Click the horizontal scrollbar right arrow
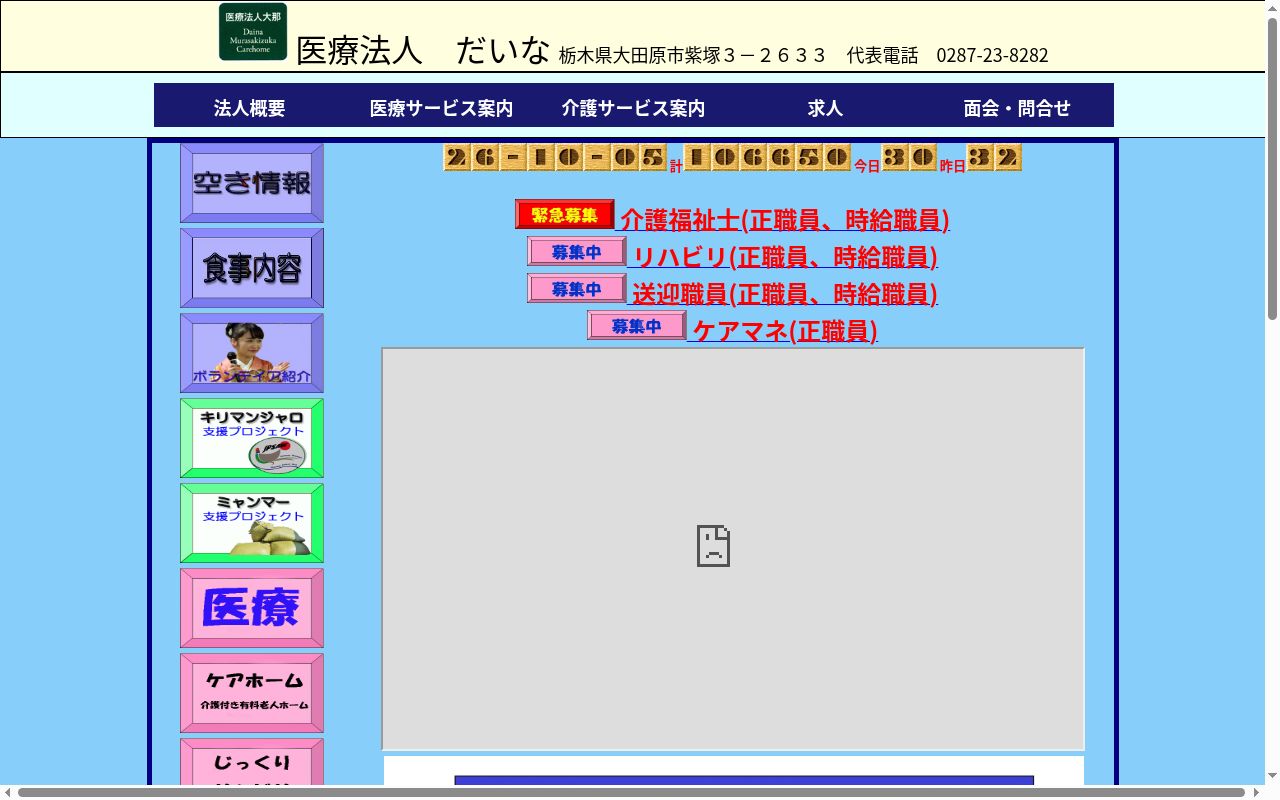1280x800 pixels. (1257, 792)
